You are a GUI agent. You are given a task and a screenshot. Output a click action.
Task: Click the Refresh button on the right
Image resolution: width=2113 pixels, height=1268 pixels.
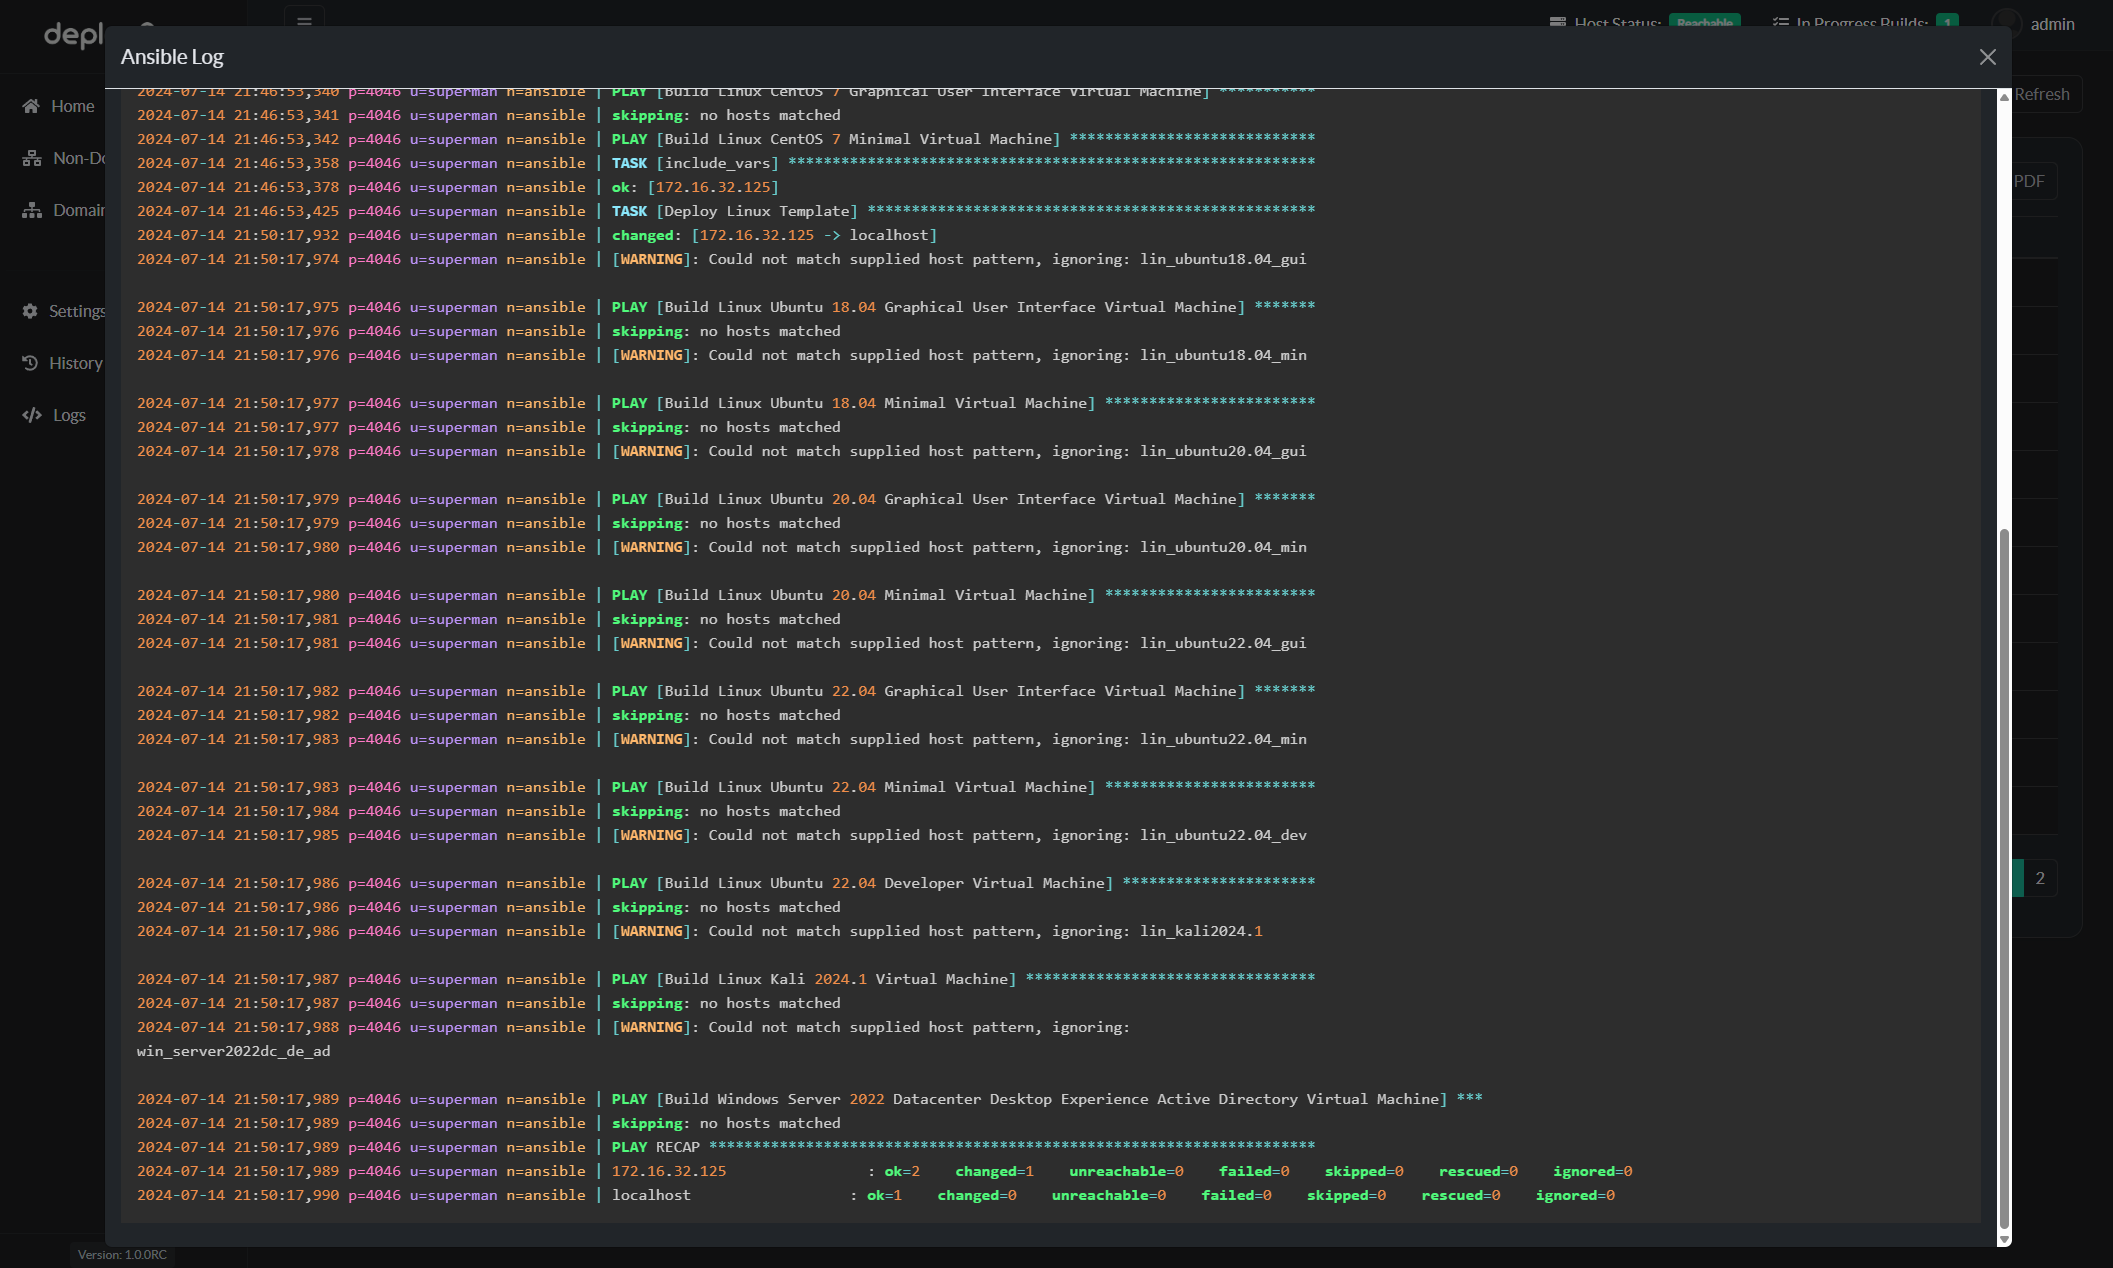pos(2042,94)
